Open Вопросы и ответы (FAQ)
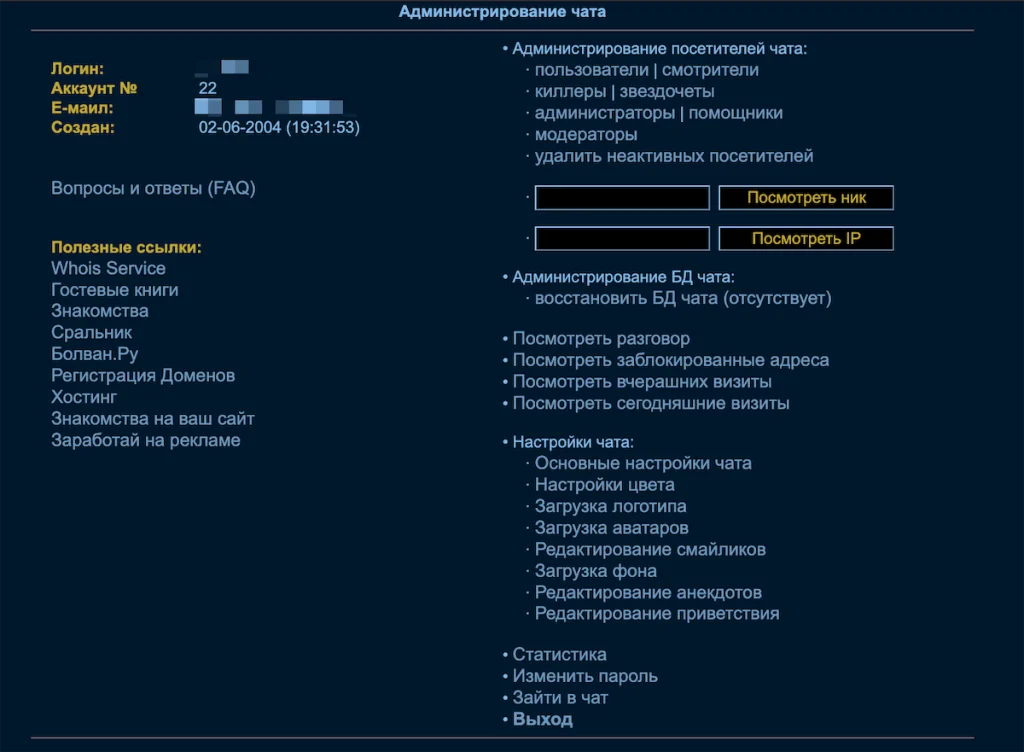Screen dimensions: 1024x752 [x=153, y=188]
